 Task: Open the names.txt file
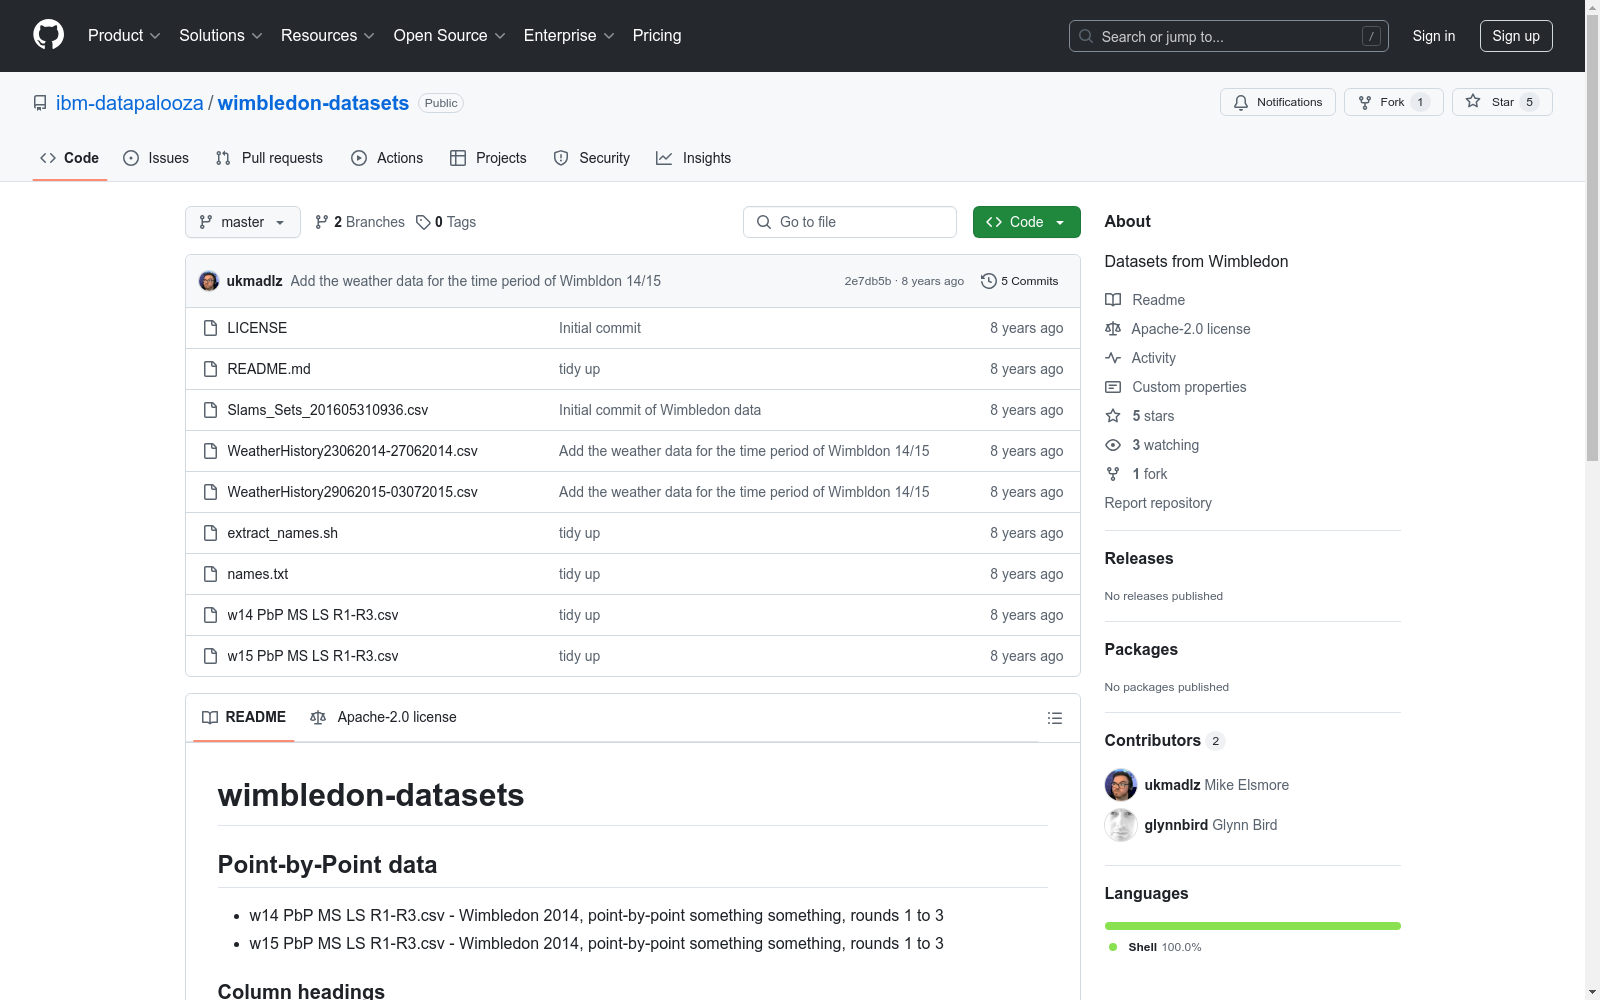click(x=257, y=574)
